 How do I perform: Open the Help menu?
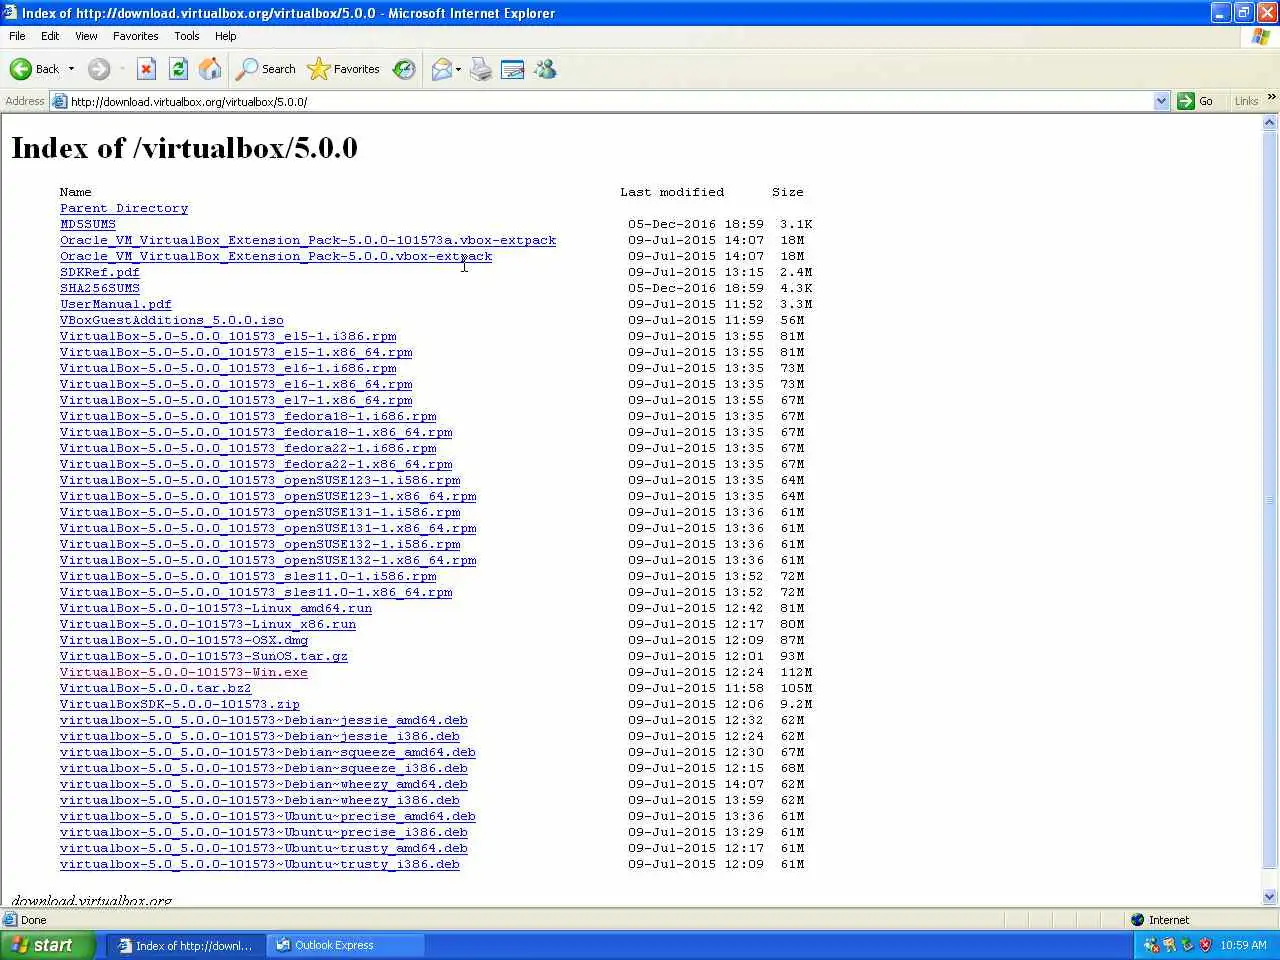tap(226, 36)
